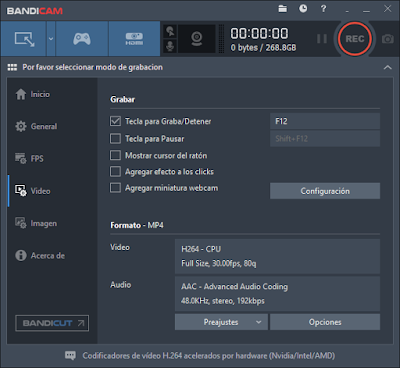Toggle mouse cursor effect icon in toolbar
The image size is (400, 368).
[170, 31]
